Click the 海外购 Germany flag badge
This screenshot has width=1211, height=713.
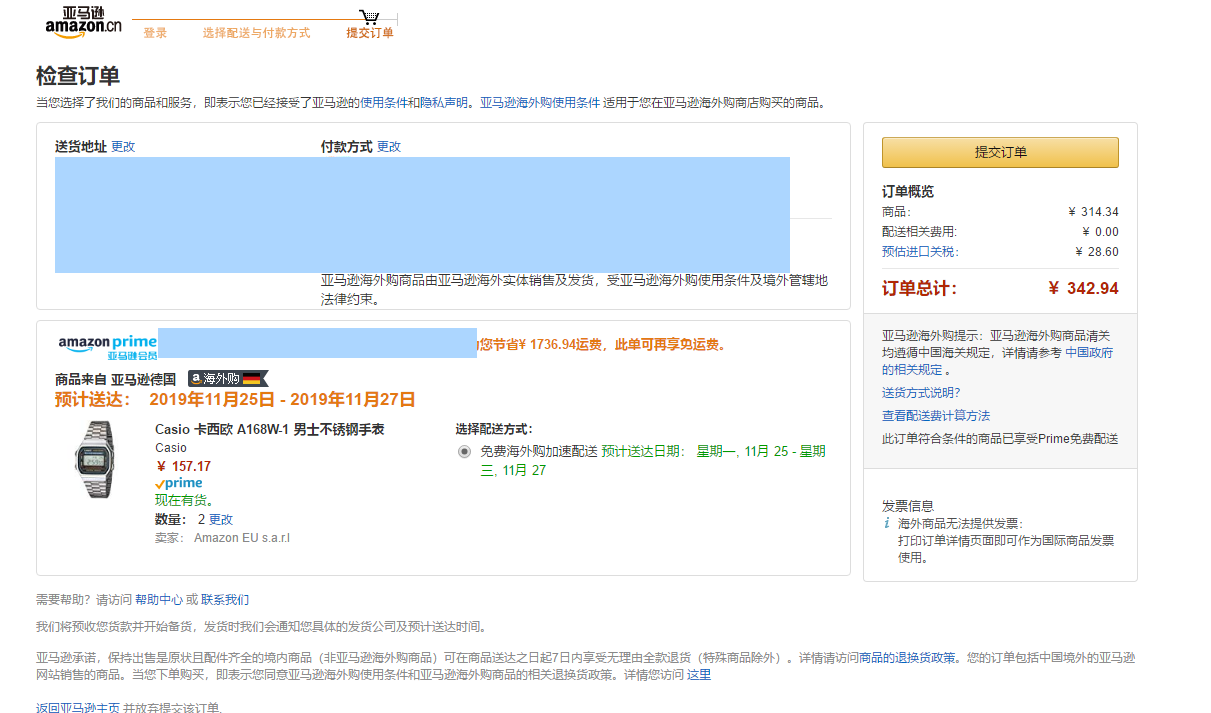pos(229,379)
